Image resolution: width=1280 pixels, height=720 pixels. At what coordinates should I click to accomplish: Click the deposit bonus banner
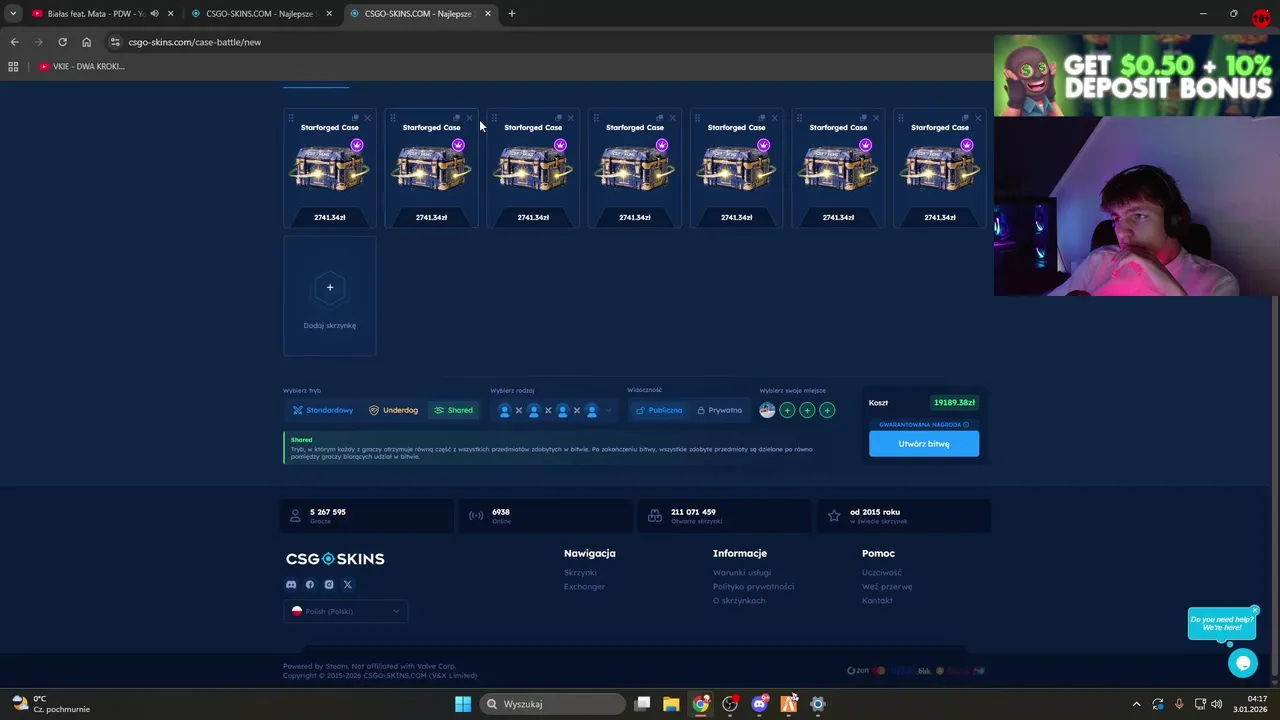point(1137,76)
